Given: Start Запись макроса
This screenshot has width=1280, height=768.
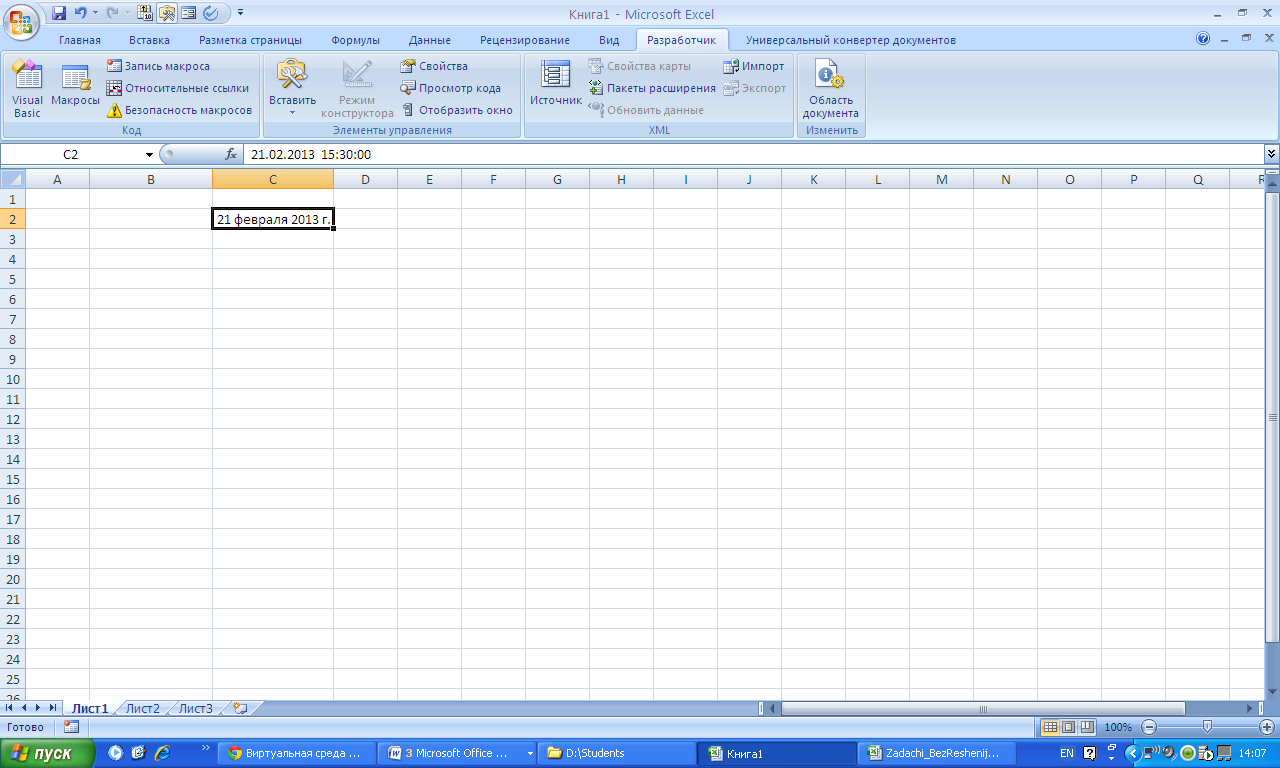Looking at the screenshot, I should (158, 66).
